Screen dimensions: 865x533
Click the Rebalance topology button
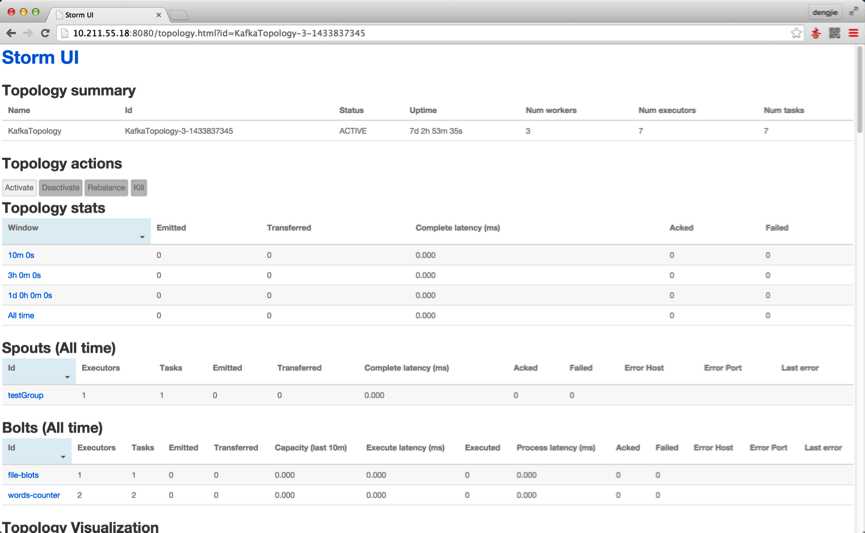tap(106, 188)
